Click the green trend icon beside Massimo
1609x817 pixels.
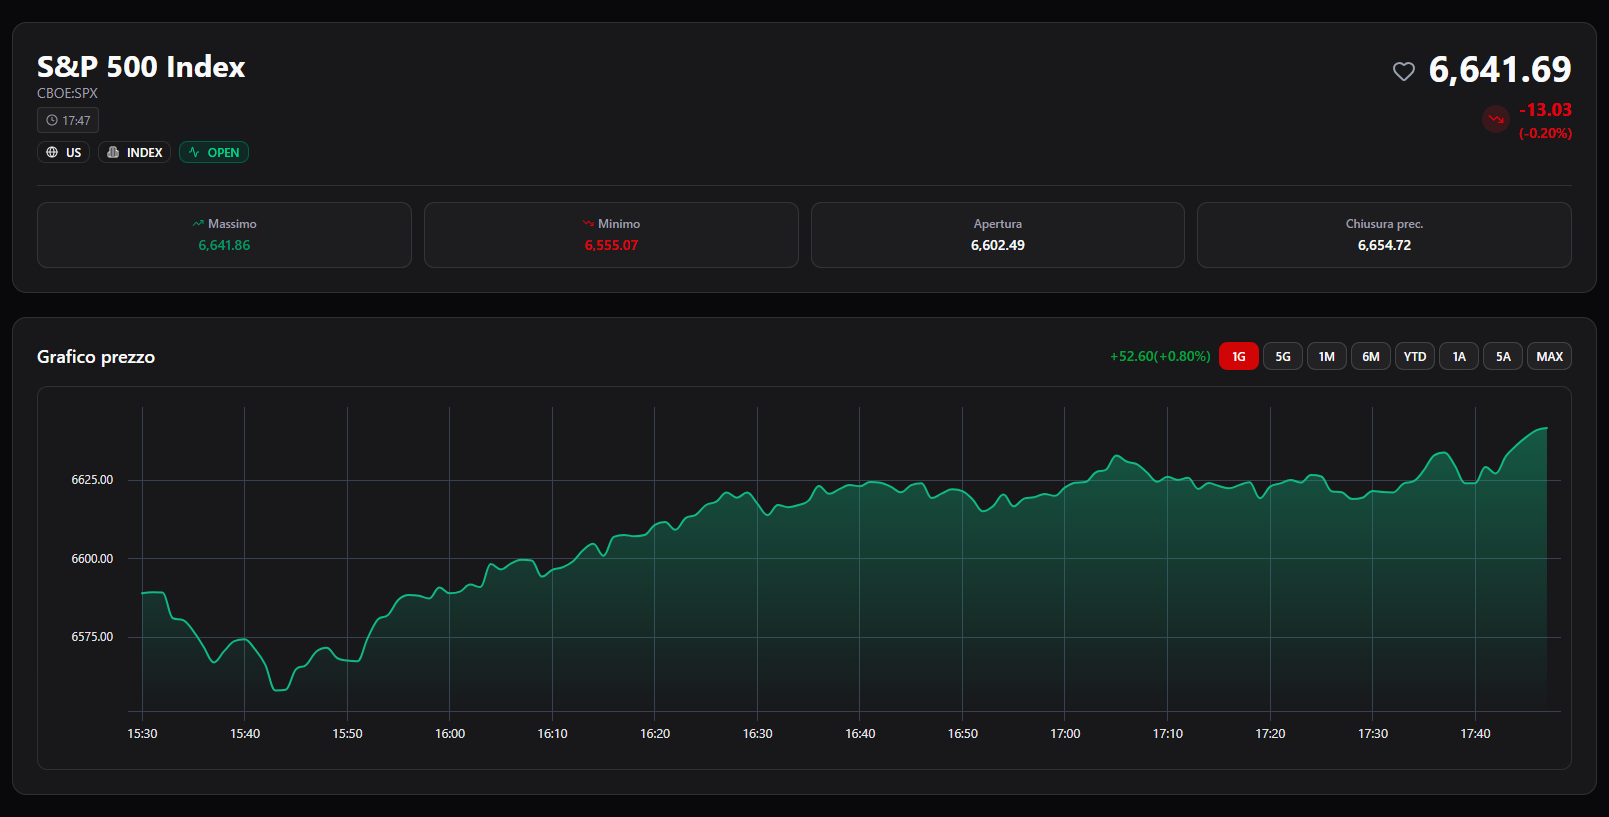pyautogui.click(x=198, y=224)
